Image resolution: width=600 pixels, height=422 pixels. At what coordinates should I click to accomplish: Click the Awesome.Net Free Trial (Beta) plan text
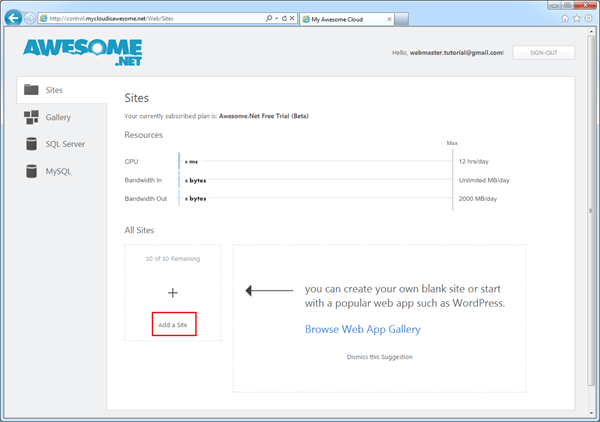(264, 116)
